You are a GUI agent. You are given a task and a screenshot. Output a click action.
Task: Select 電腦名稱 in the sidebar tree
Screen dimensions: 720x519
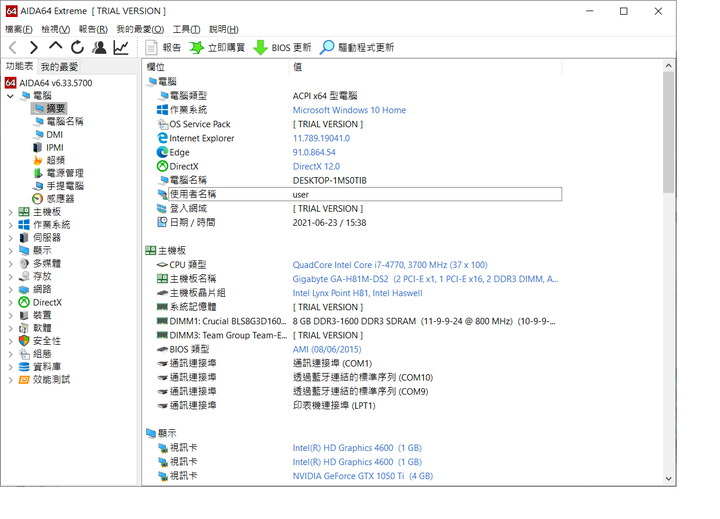pos(58,121)
